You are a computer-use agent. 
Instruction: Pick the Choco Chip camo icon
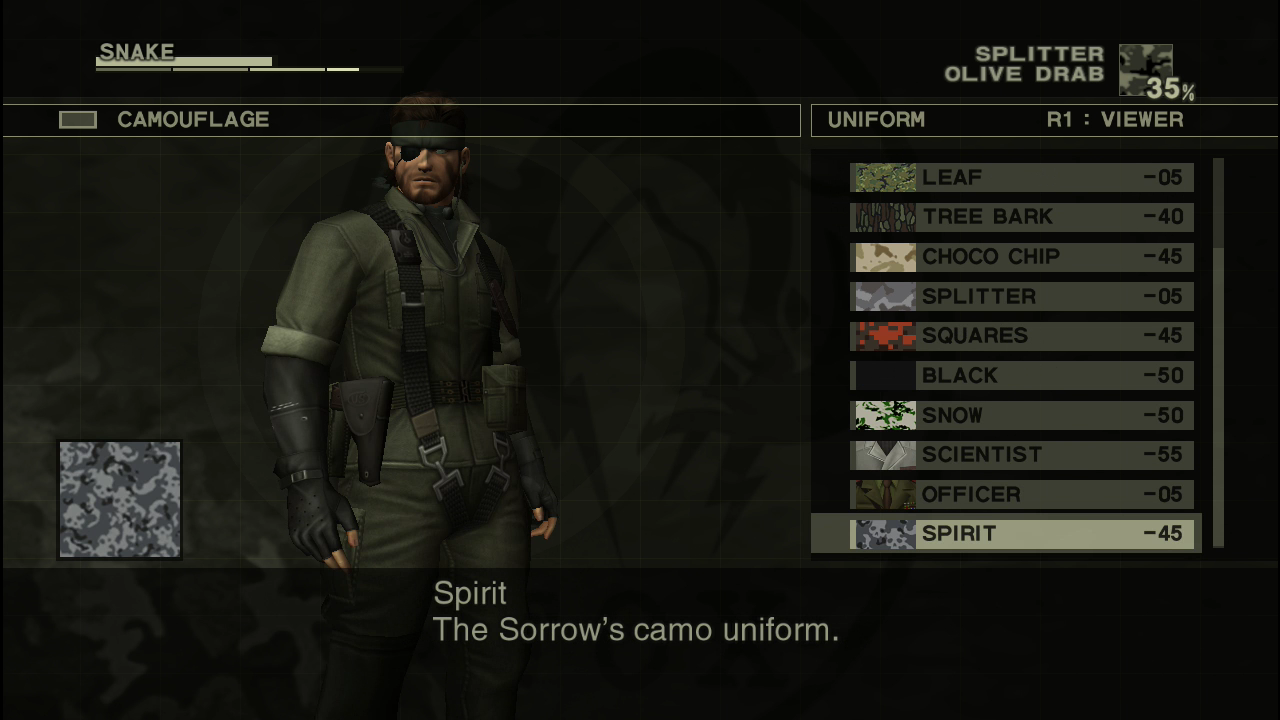pyautogui.click(x=884, y=257)
